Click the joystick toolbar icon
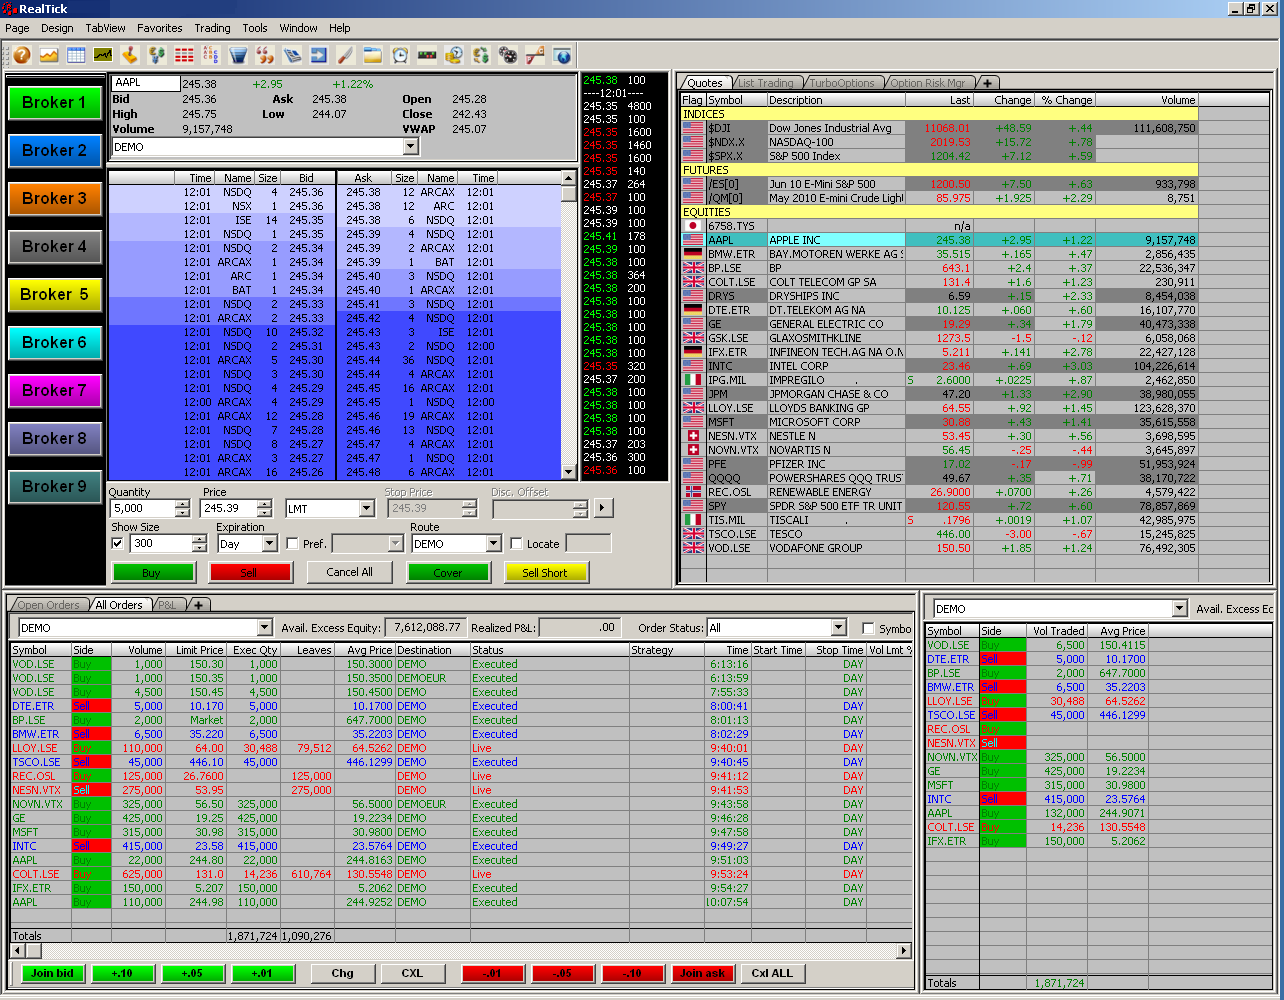Screen dimensions: 1284x1000 (130, 55)
